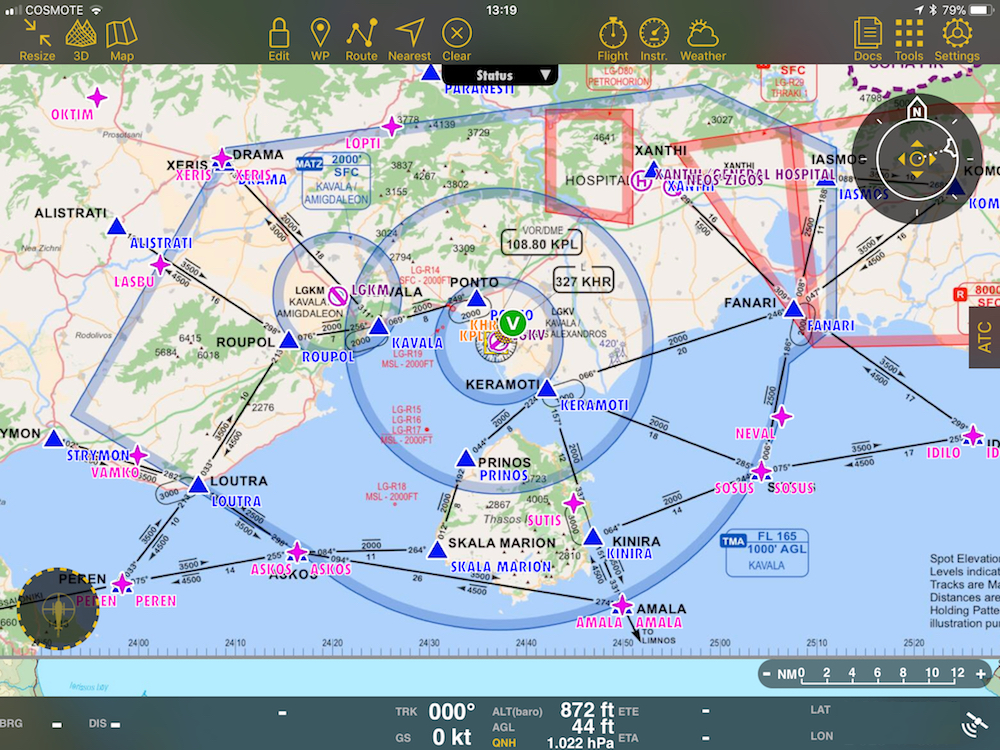Tap the compass north indicator
The width and height of the screenshot is (1000, 750).
coord(916,110)
